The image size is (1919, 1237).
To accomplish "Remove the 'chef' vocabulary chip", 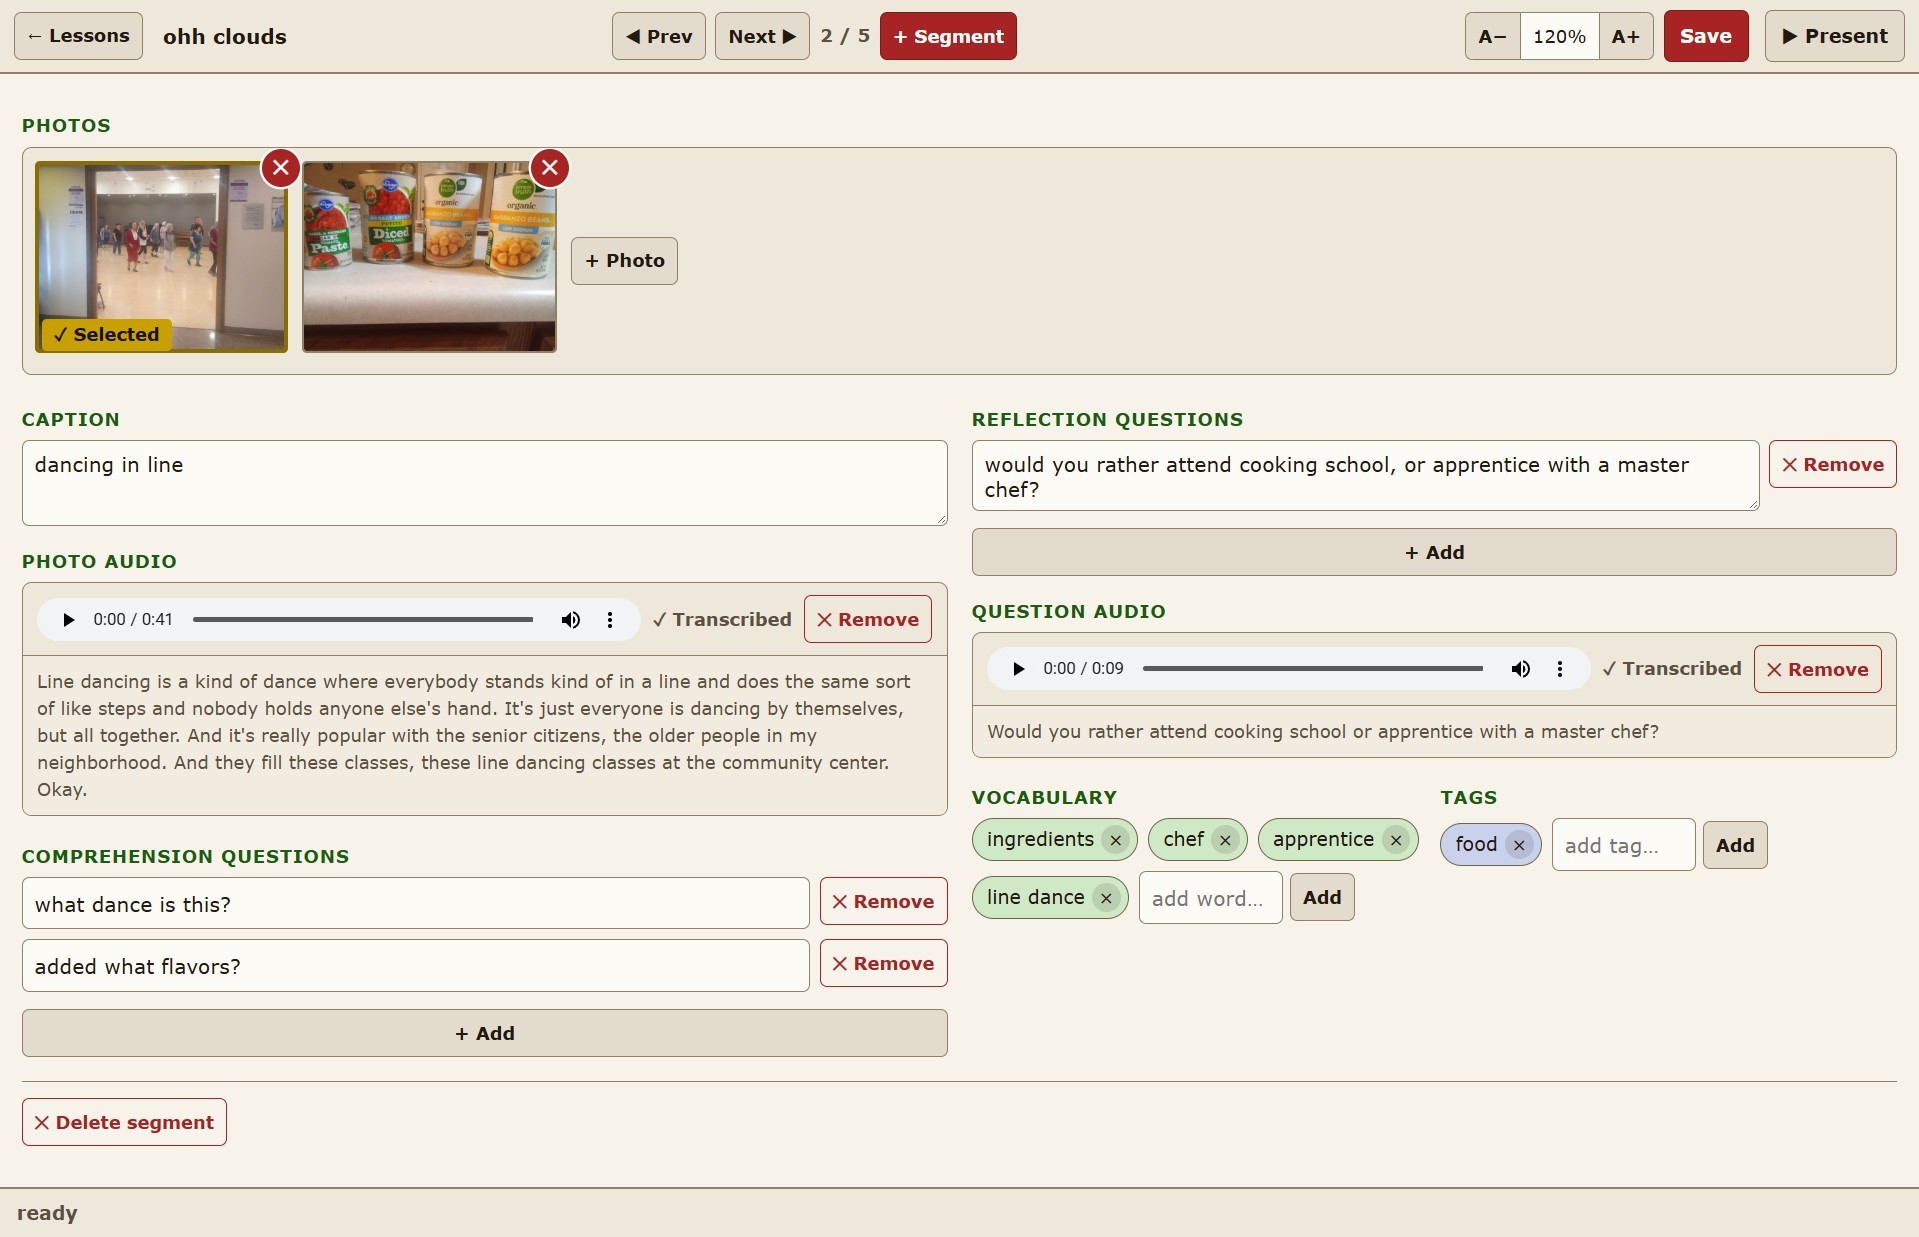I will tap(1225, 841).
